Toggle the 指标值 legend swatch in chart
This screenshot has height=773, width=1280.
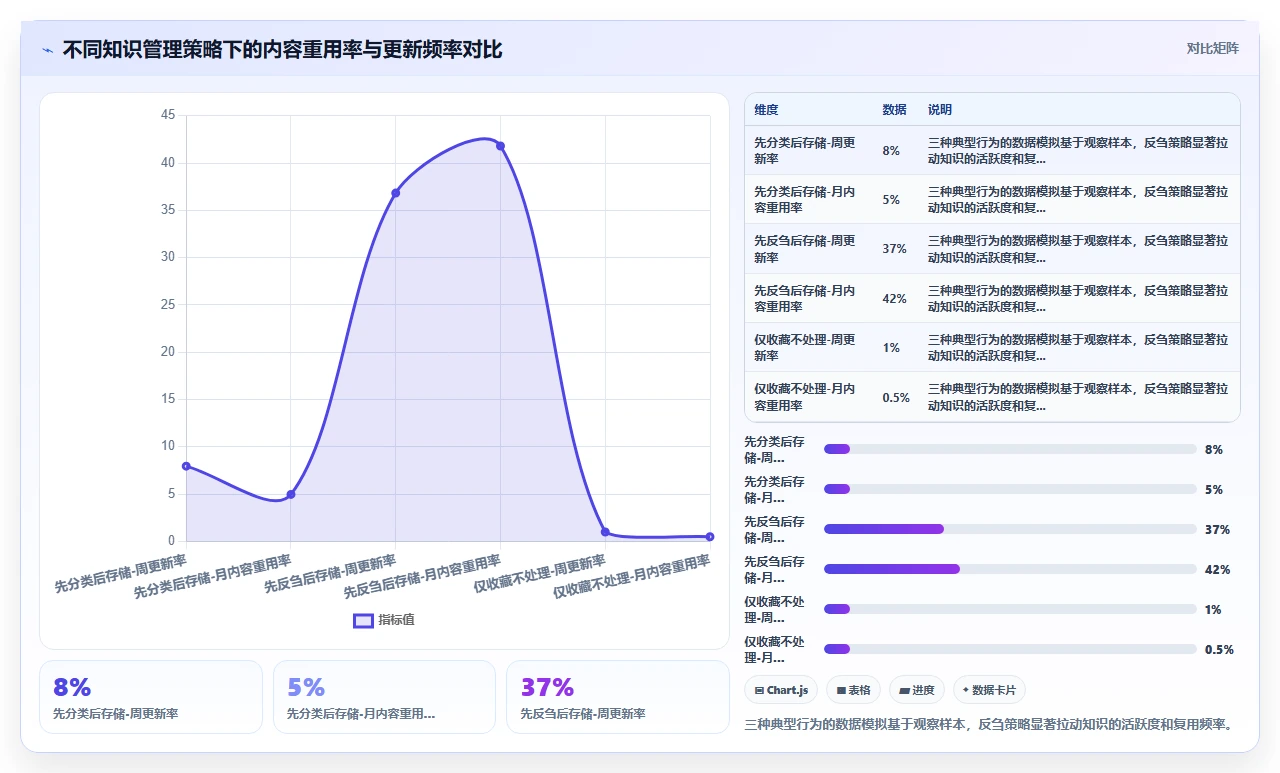pos(364,620)
